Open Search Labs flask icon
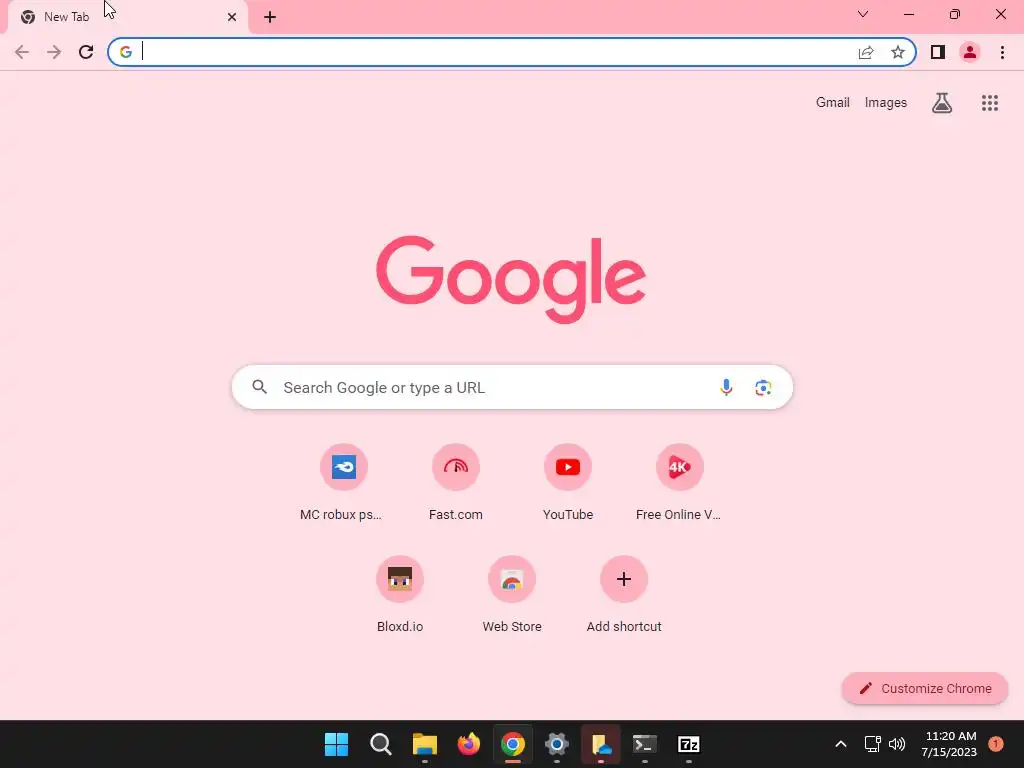 coord(942,103)
